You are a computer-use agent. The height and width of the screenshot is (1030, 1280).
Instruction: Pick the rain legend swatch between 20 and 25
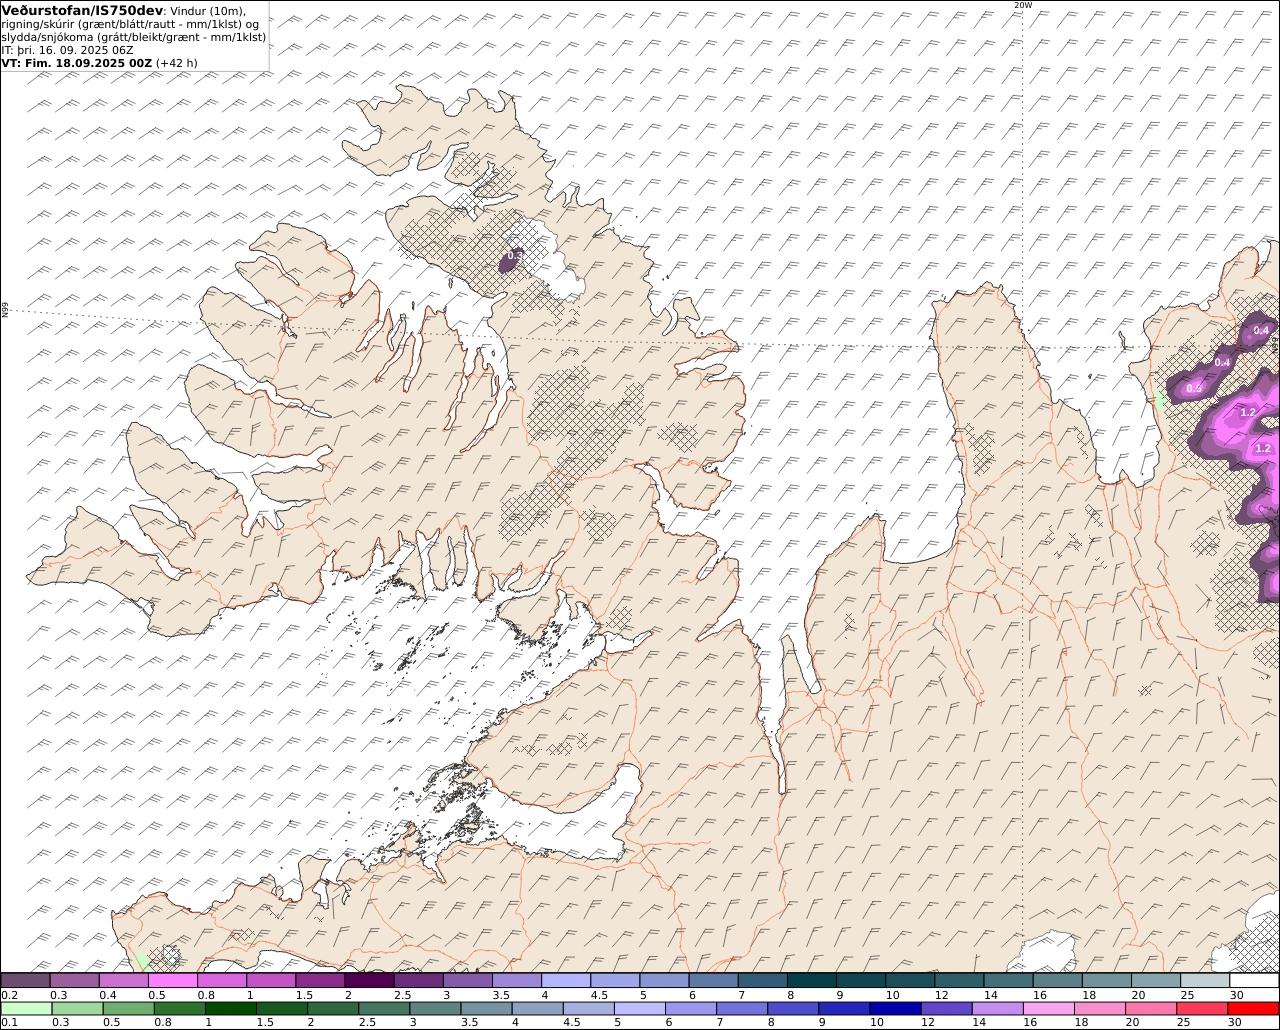tap(1151, 1008)
